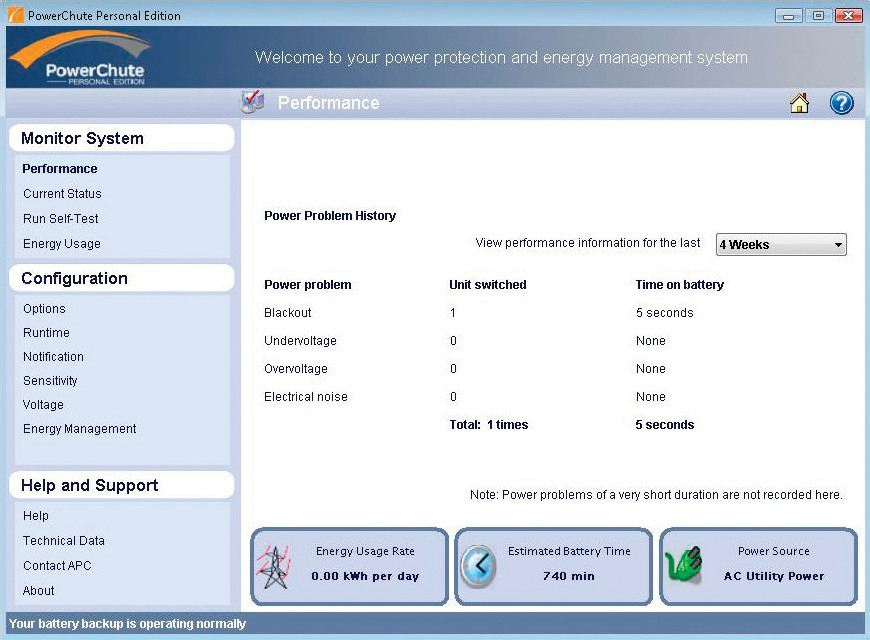The height and width of the screenshot is (640, 870).
Task: Click the 'Time on battery' column header
Action: point(680,285)
